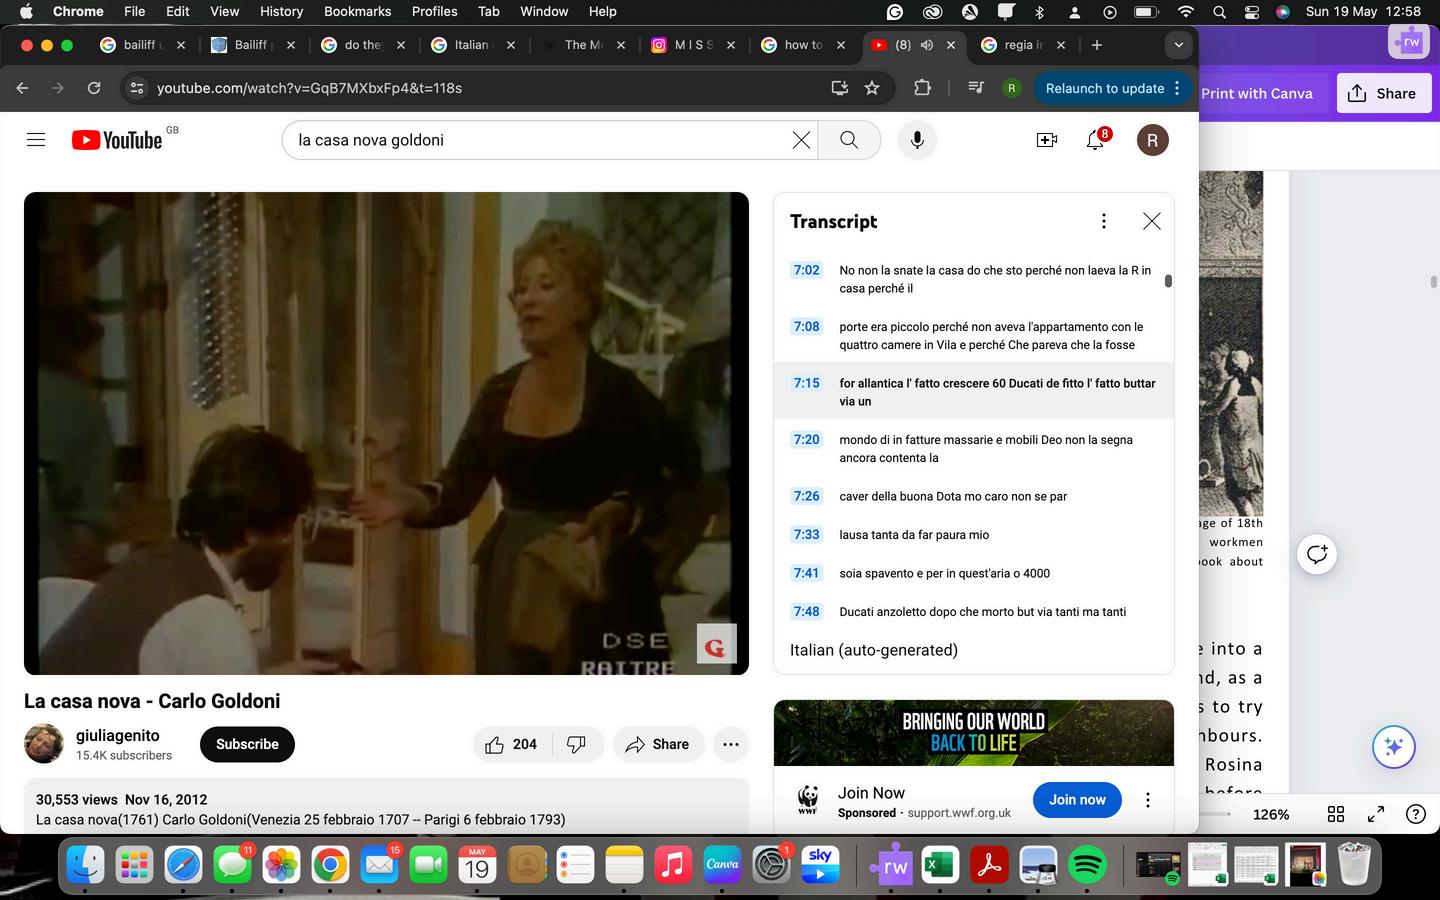Open the Profiles menu in menu bar
Screen dimensions: 1440x900
[434, 11]
